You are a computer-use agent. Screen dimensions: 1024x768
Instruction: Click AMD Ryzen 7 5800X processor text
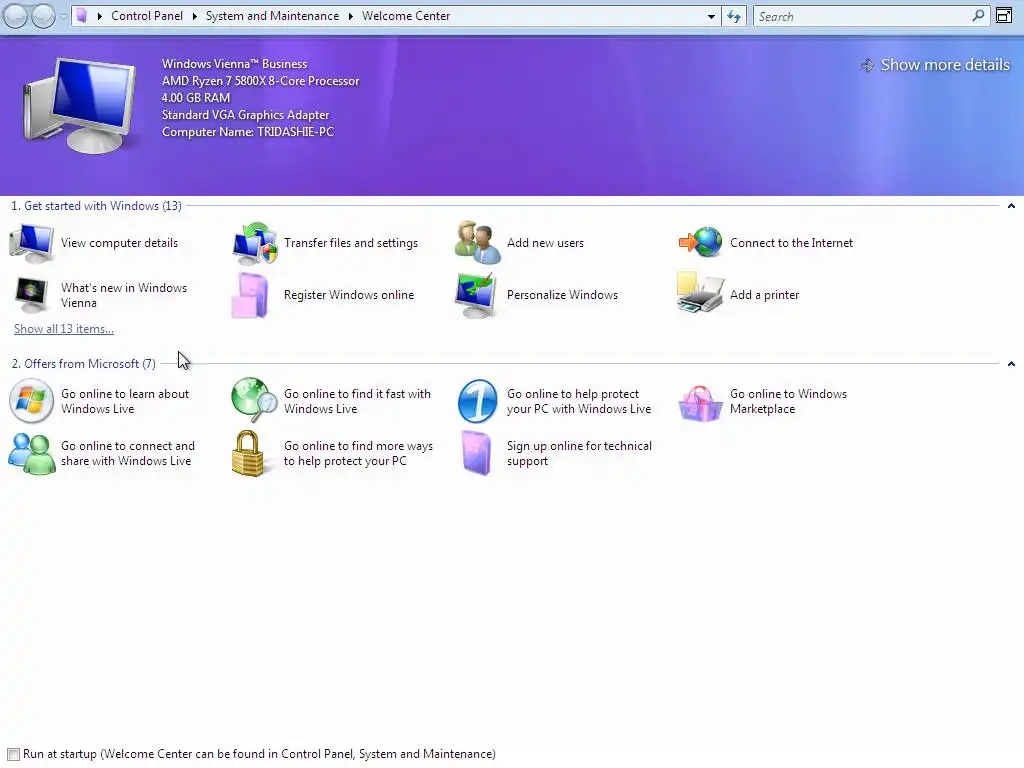pos(261,81)
